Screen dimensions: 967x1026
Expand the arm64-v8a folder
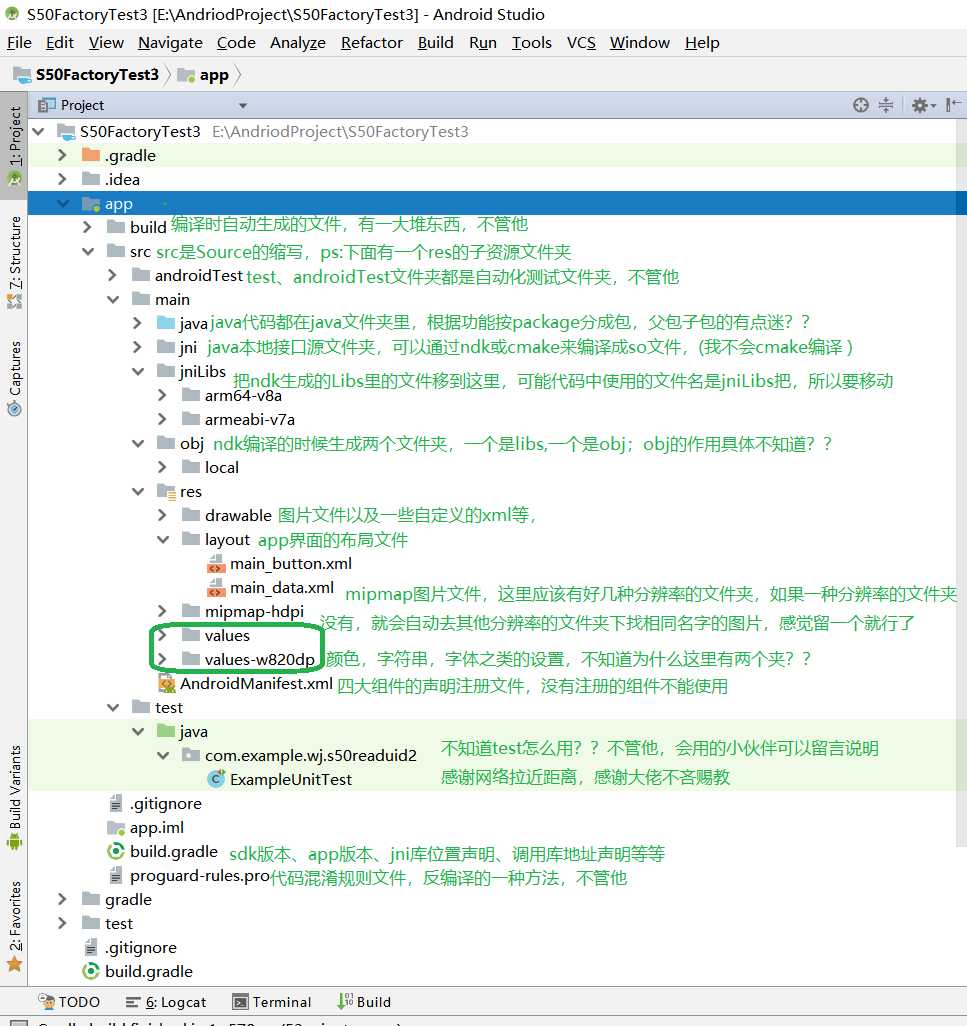click(x=162, y=395)
